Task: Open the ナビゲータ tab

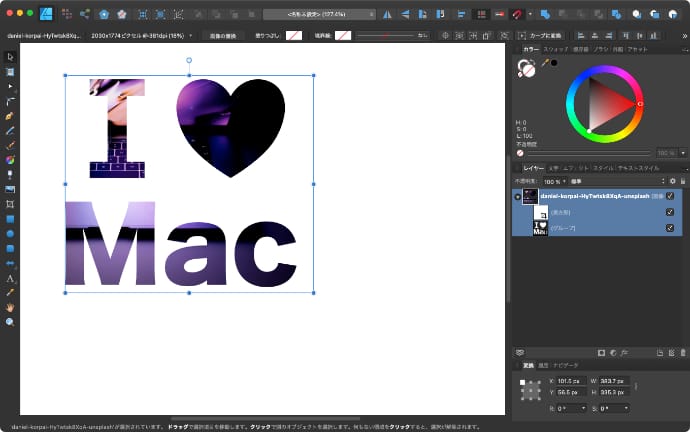Action: (565, 365)
